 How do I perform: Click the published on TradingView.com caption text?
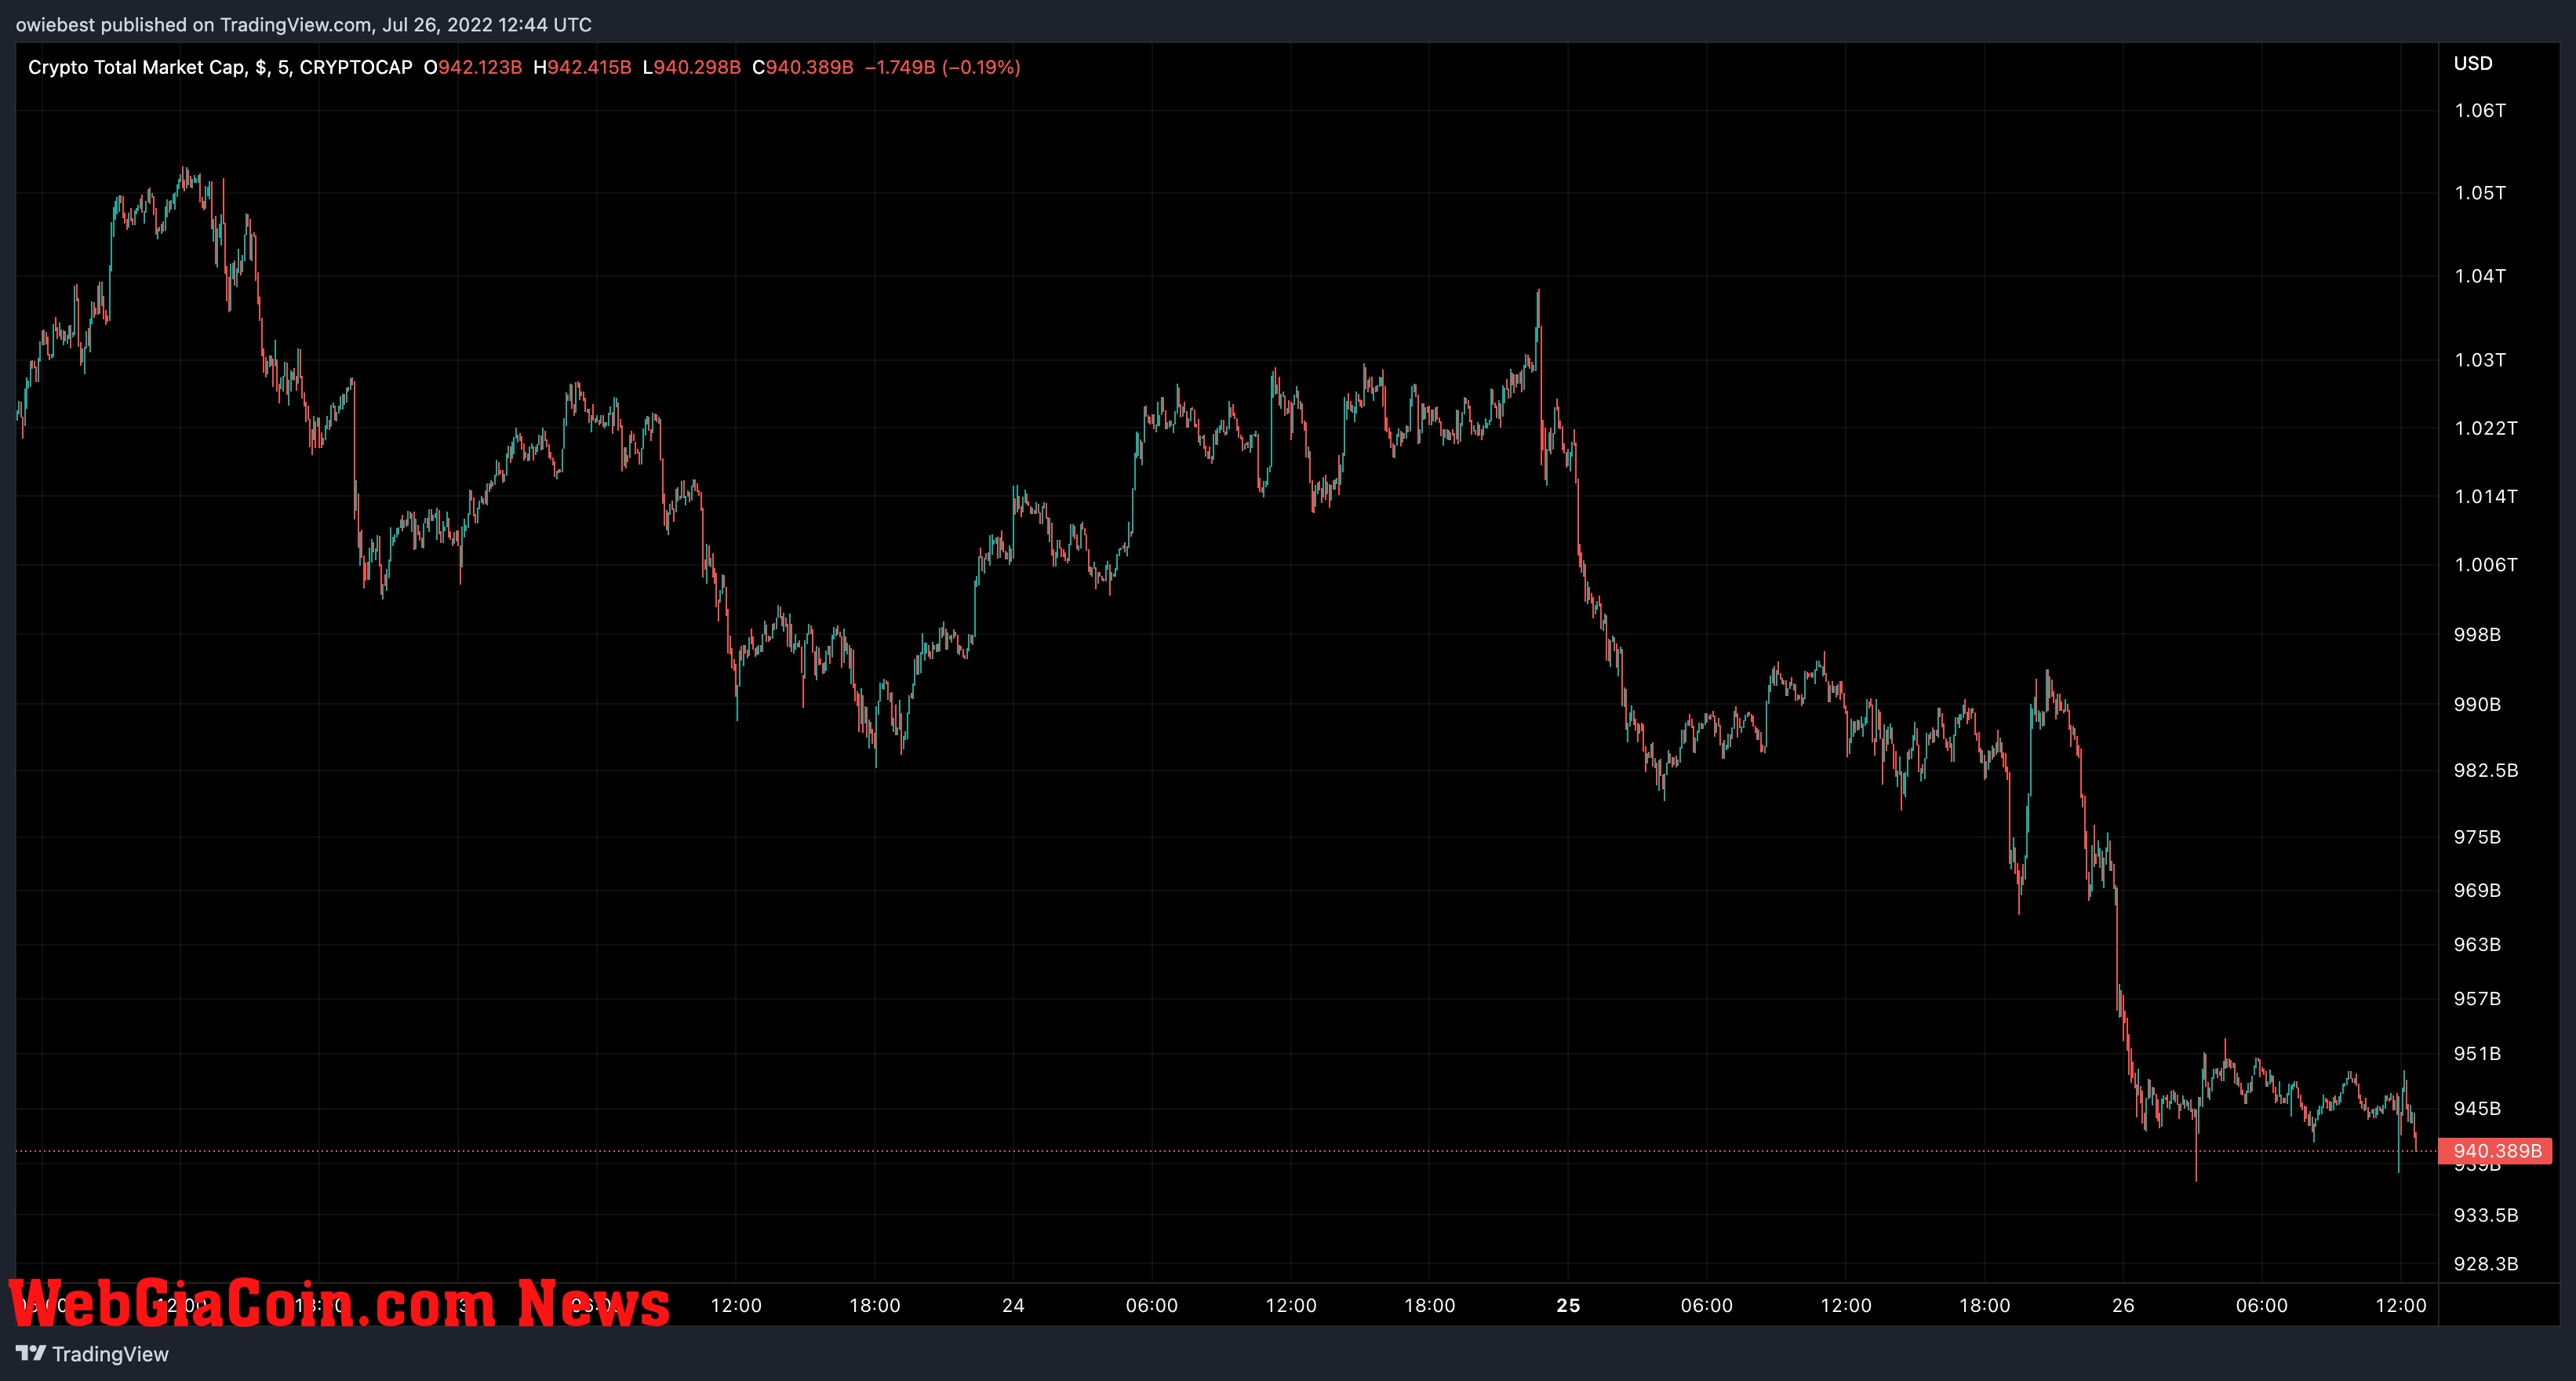coord(303,24)
